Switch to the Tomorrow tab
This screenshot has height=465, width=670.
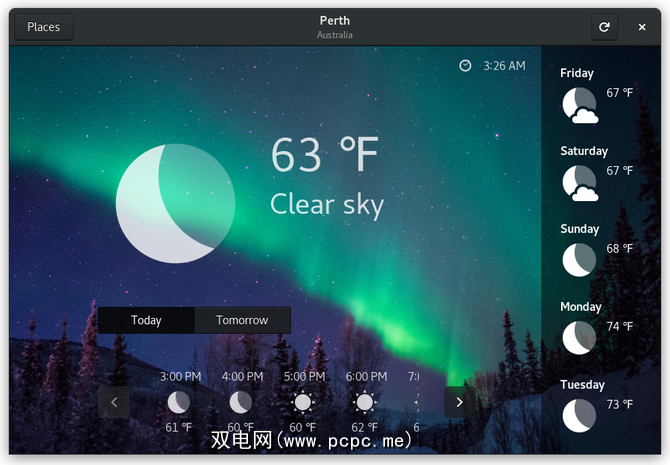pyautogui.click(x=242, y=320)
